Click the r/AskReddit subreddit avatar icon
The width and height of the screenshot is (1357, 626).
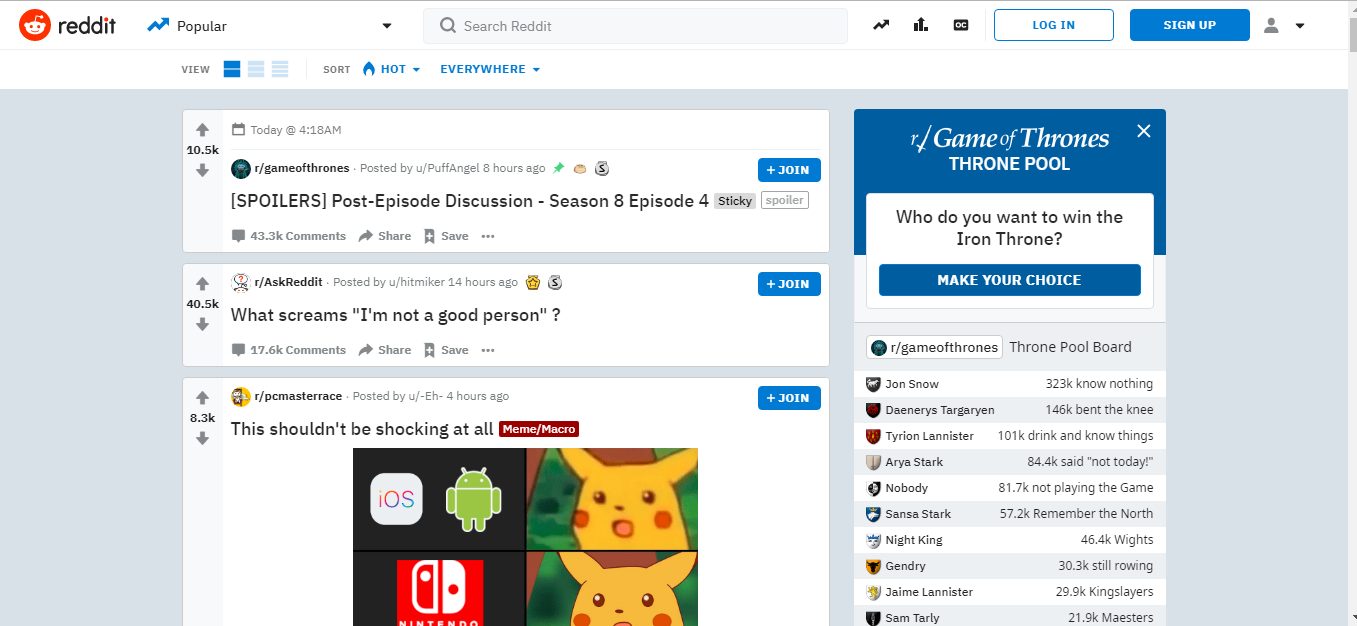(240, 282)
